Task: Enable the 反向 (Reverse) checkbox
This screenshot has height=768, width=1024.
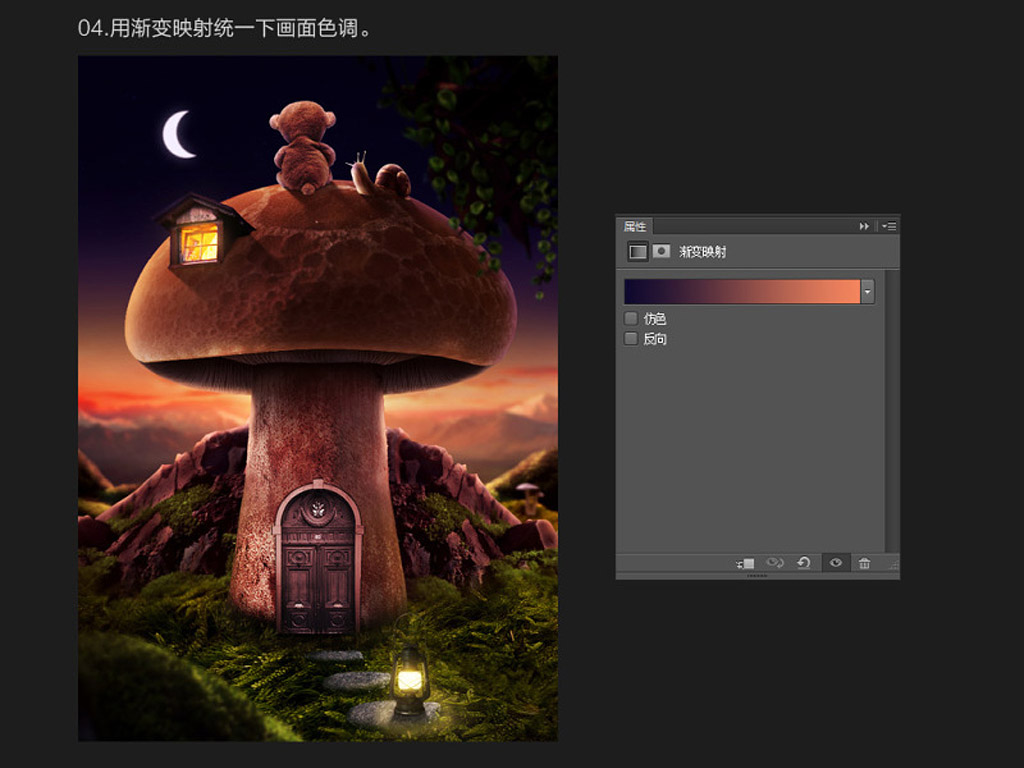Action: click(x=631, y=338)
